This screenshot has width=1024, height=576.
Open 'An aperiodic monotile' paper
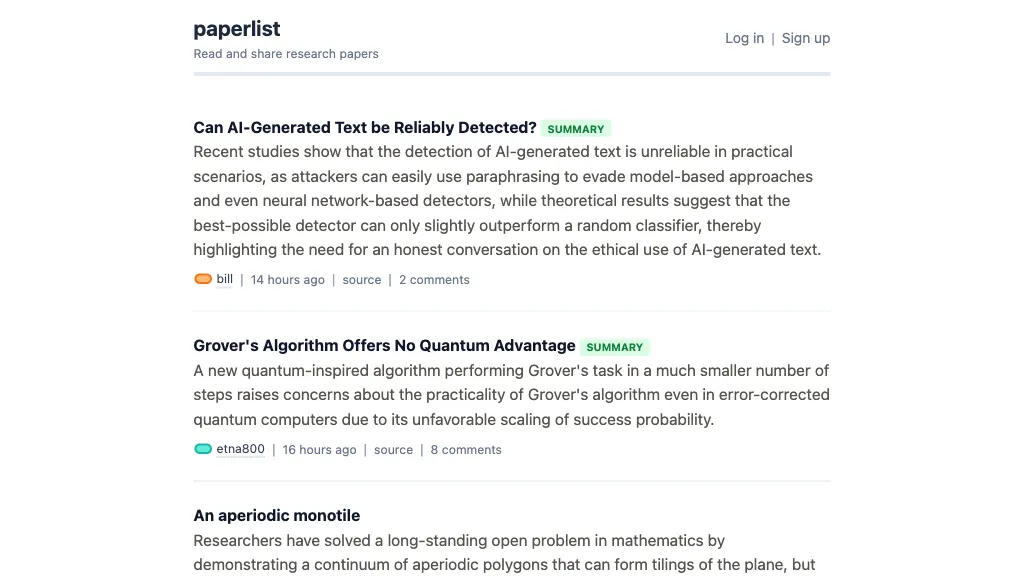[277, 516]
